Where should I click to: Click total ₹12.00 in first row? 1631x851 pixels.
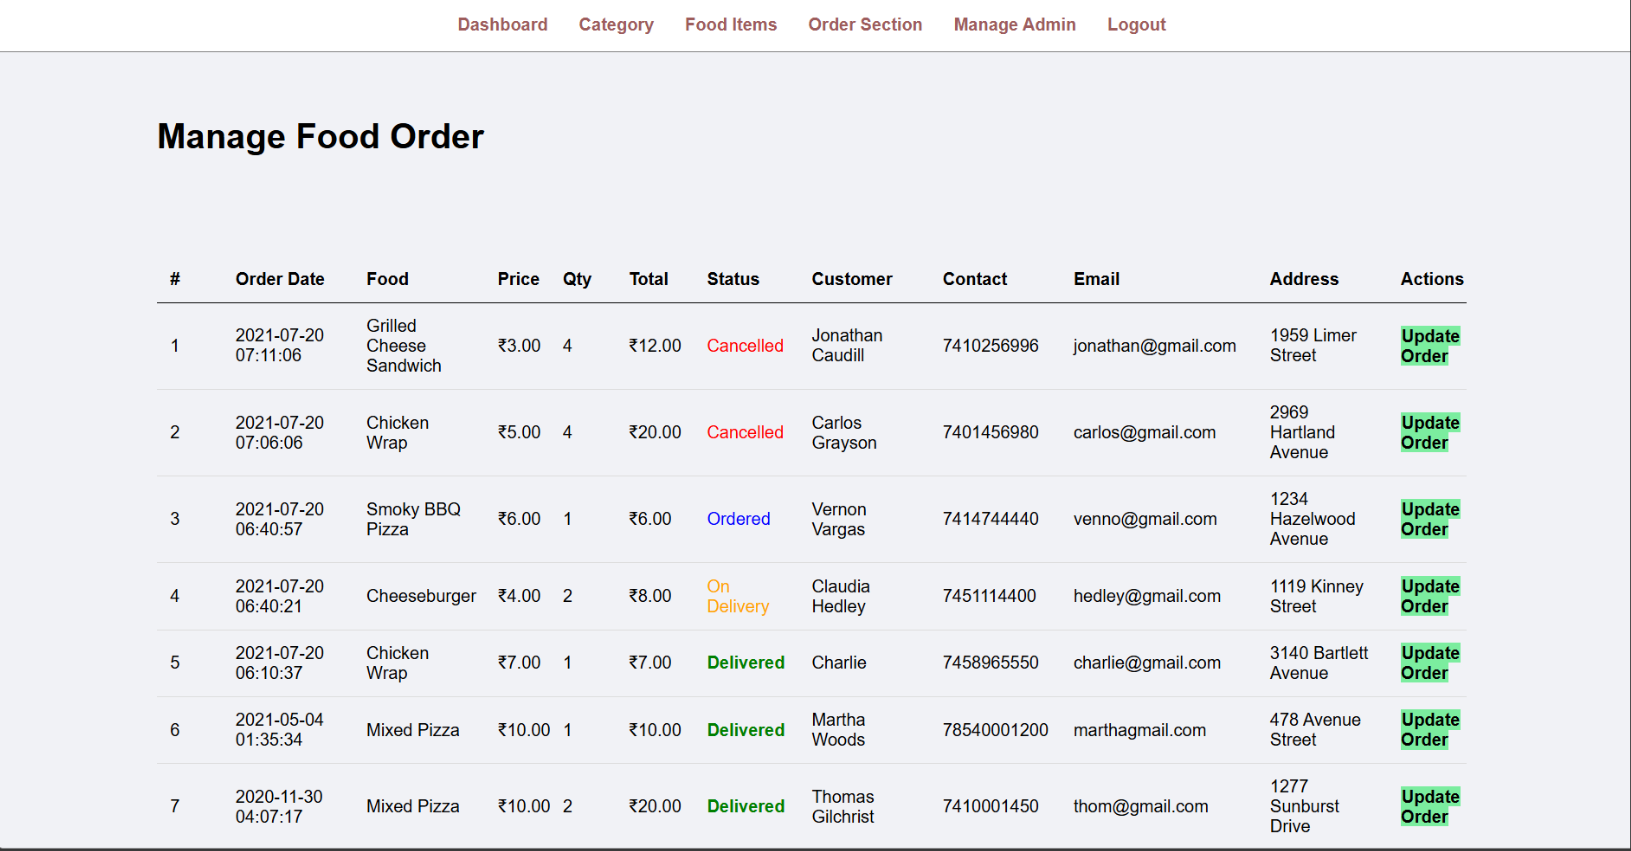pos(655,346)
